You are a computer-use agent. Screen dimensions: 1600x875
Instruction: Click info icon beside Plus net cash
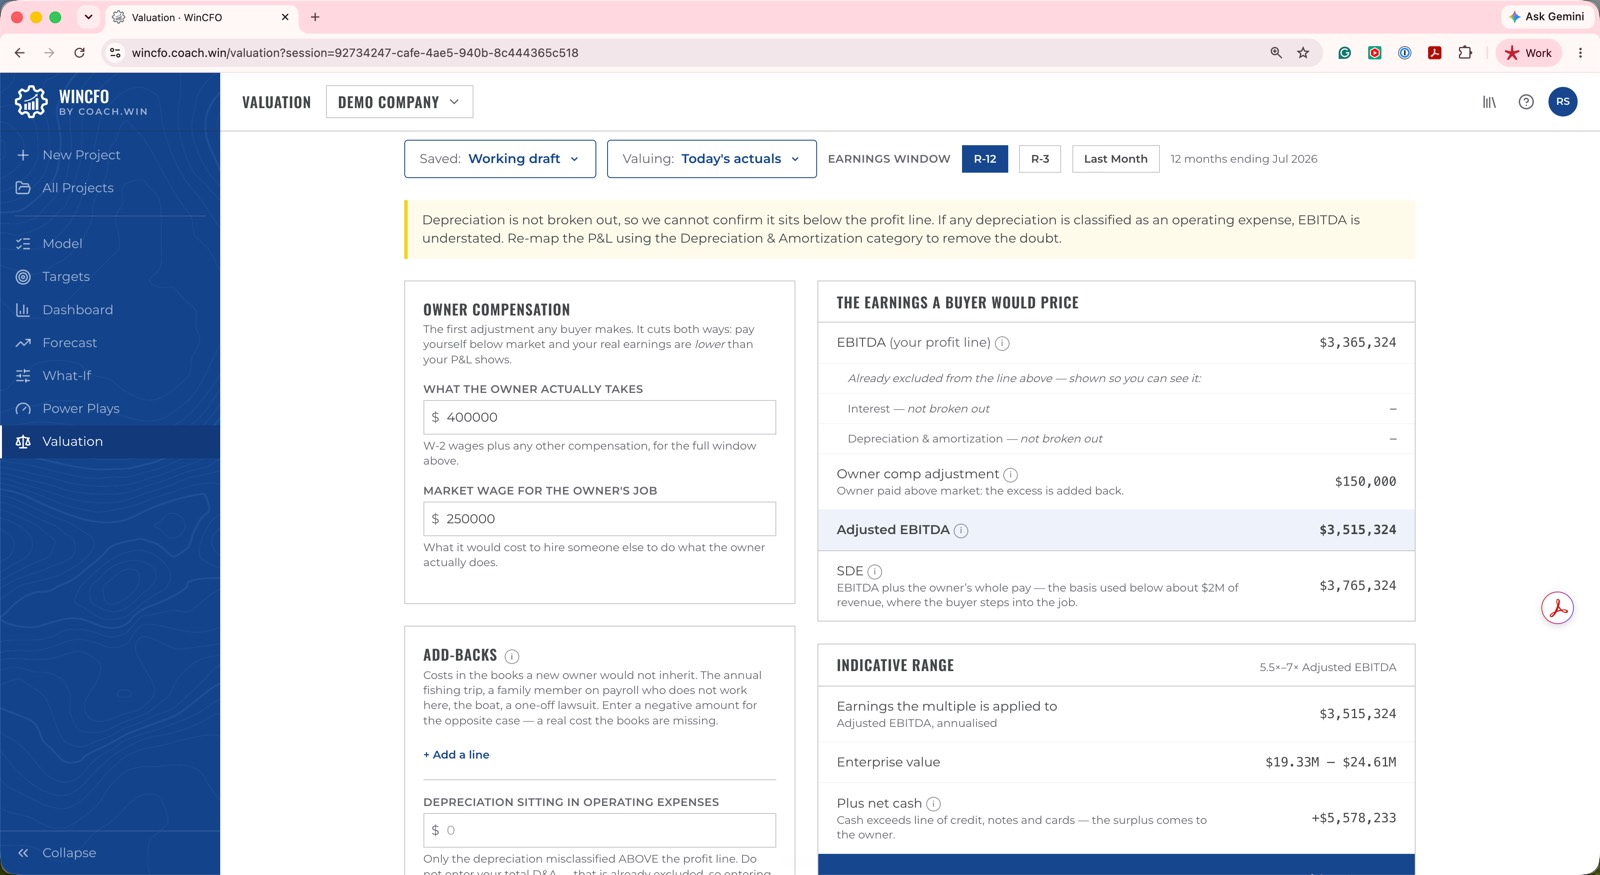point(933,804)
